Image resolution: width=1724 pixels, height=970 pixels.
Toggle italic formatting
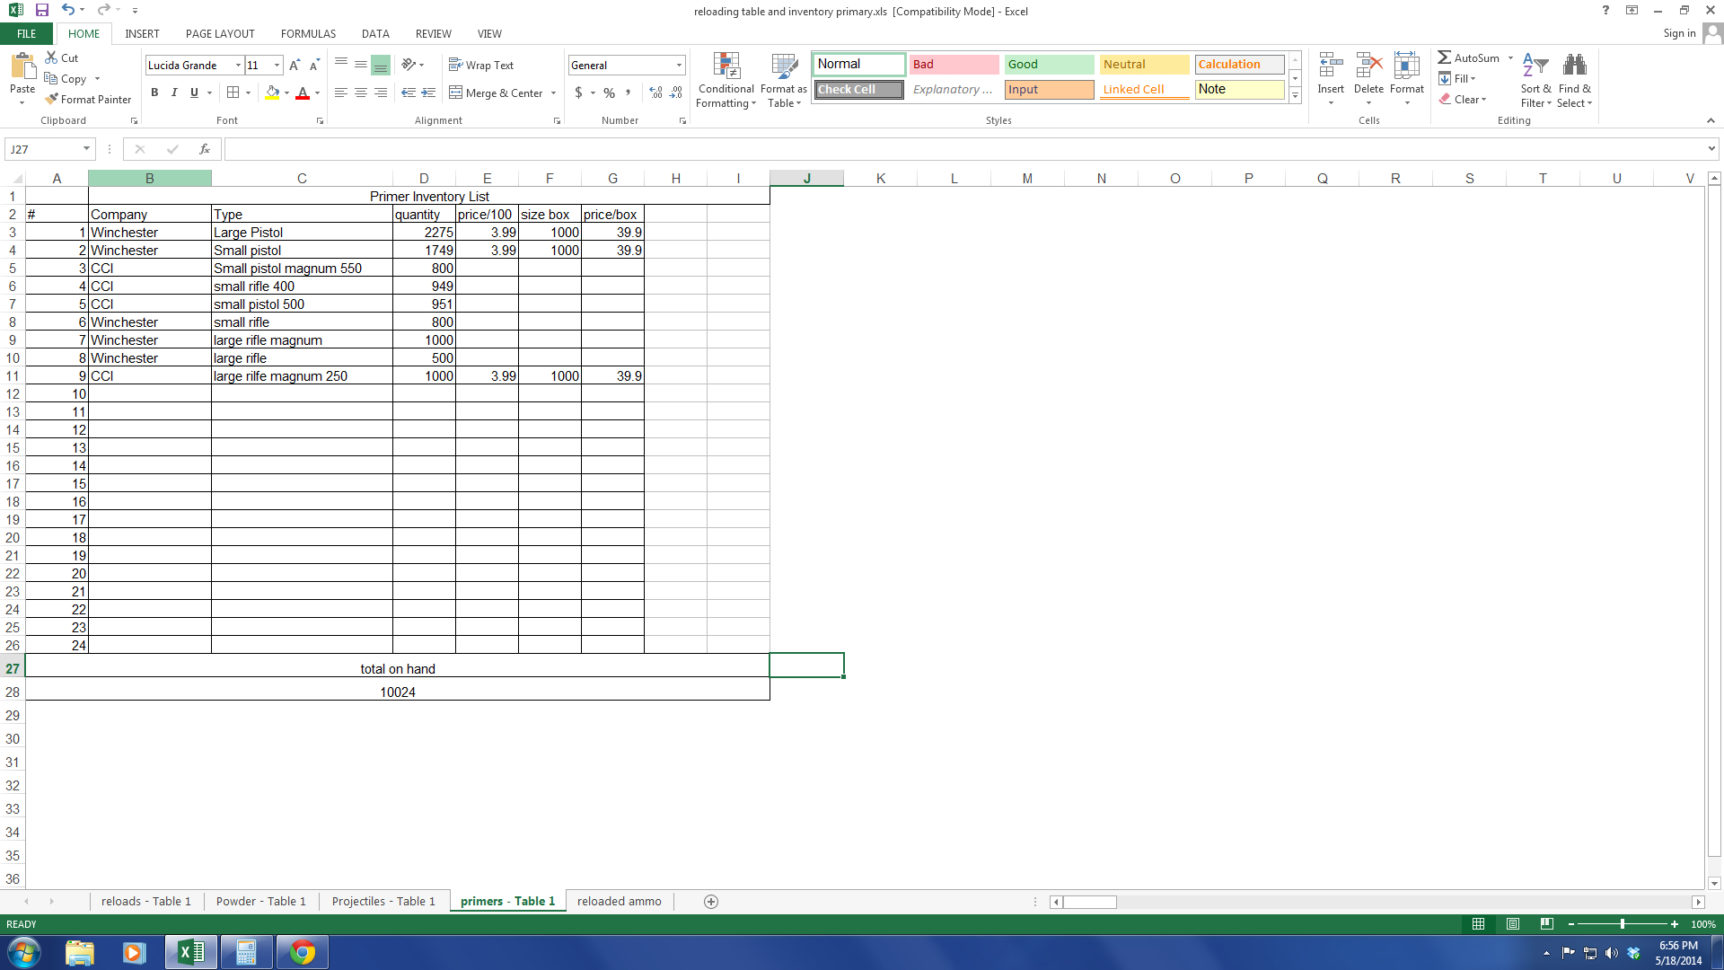click(172, 92)
